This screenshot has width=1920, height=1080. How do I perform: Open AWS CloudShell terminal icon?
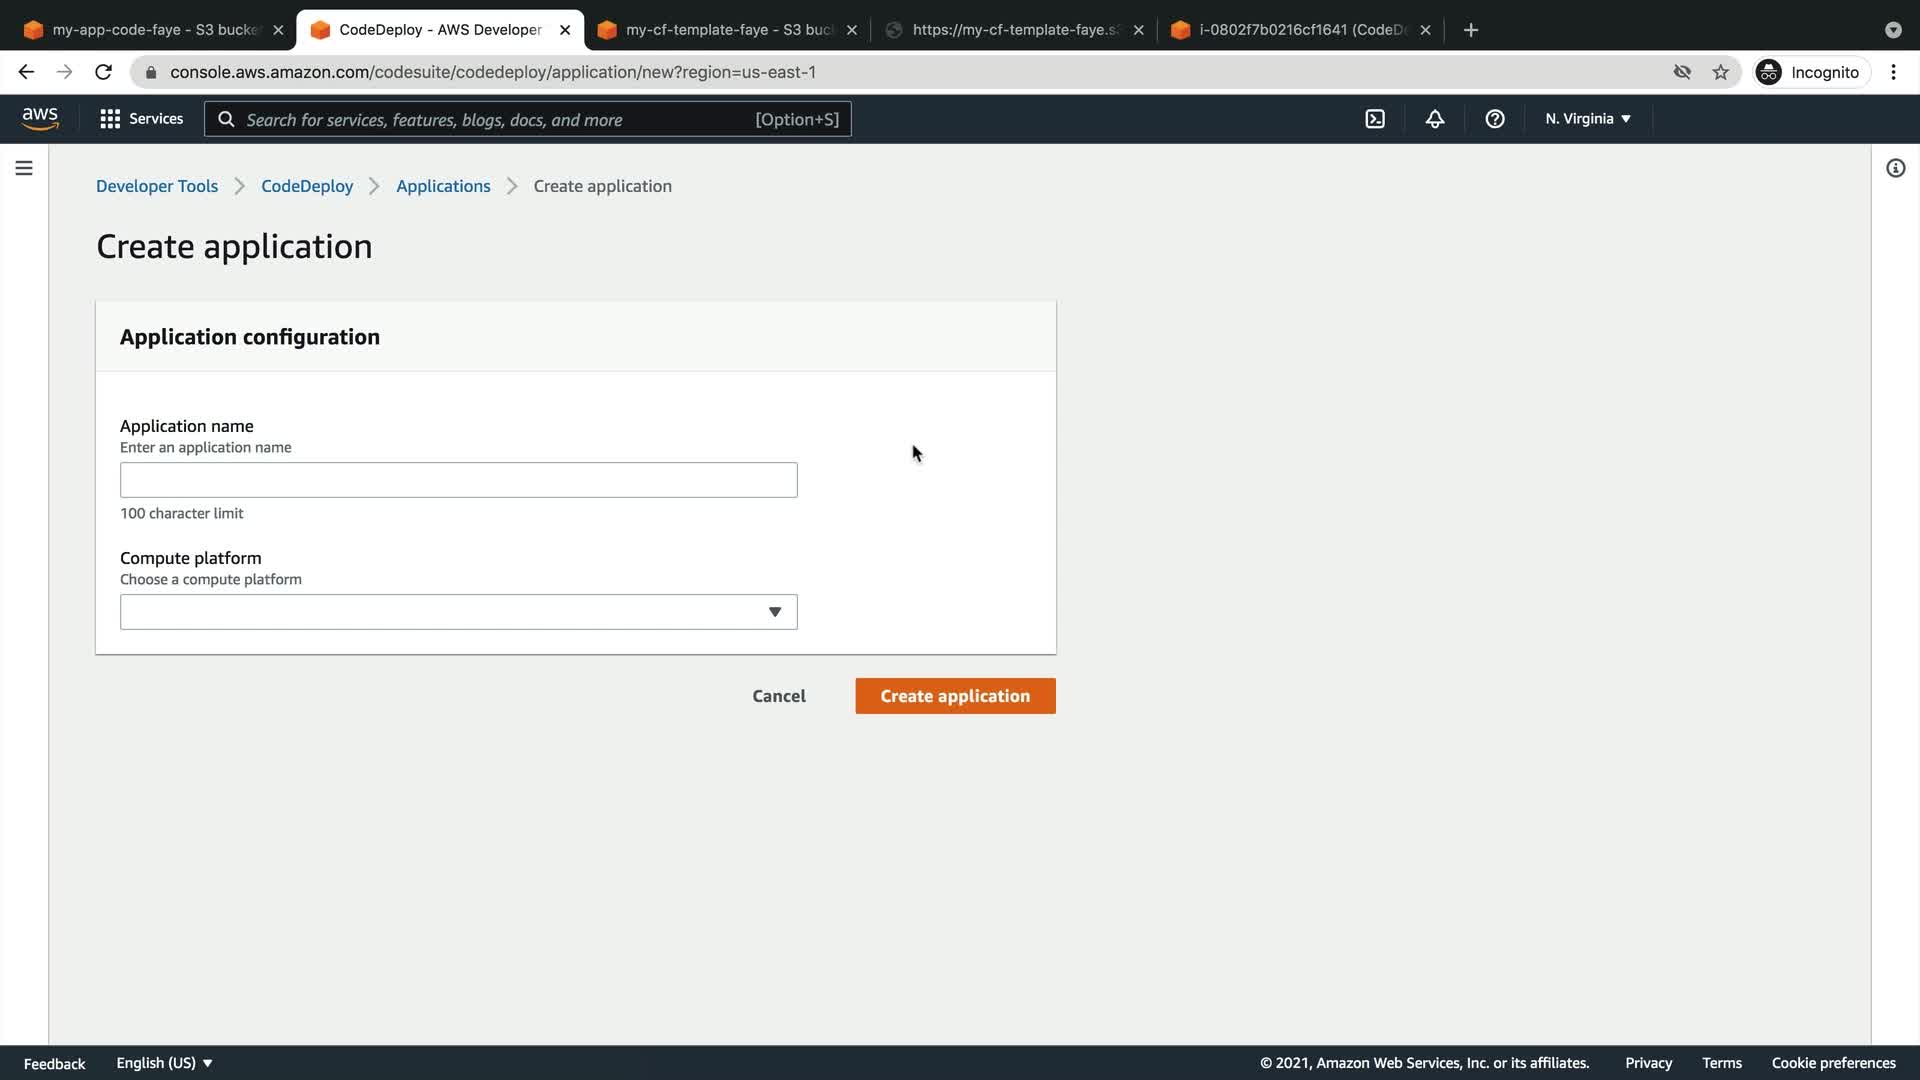pos(1375,119)
